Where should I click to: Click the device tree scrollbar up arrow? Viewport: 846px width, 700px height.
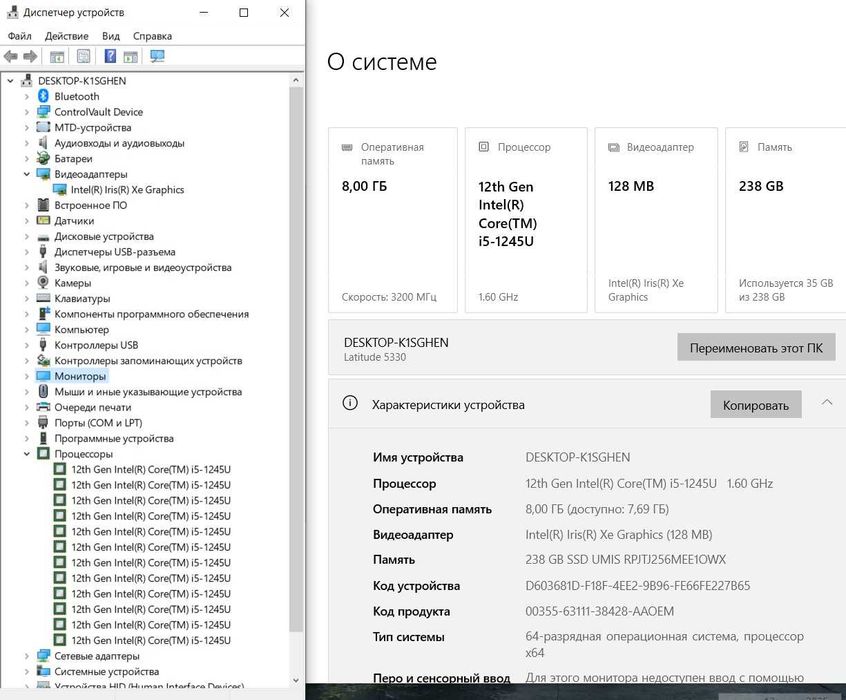pos(296,80)
